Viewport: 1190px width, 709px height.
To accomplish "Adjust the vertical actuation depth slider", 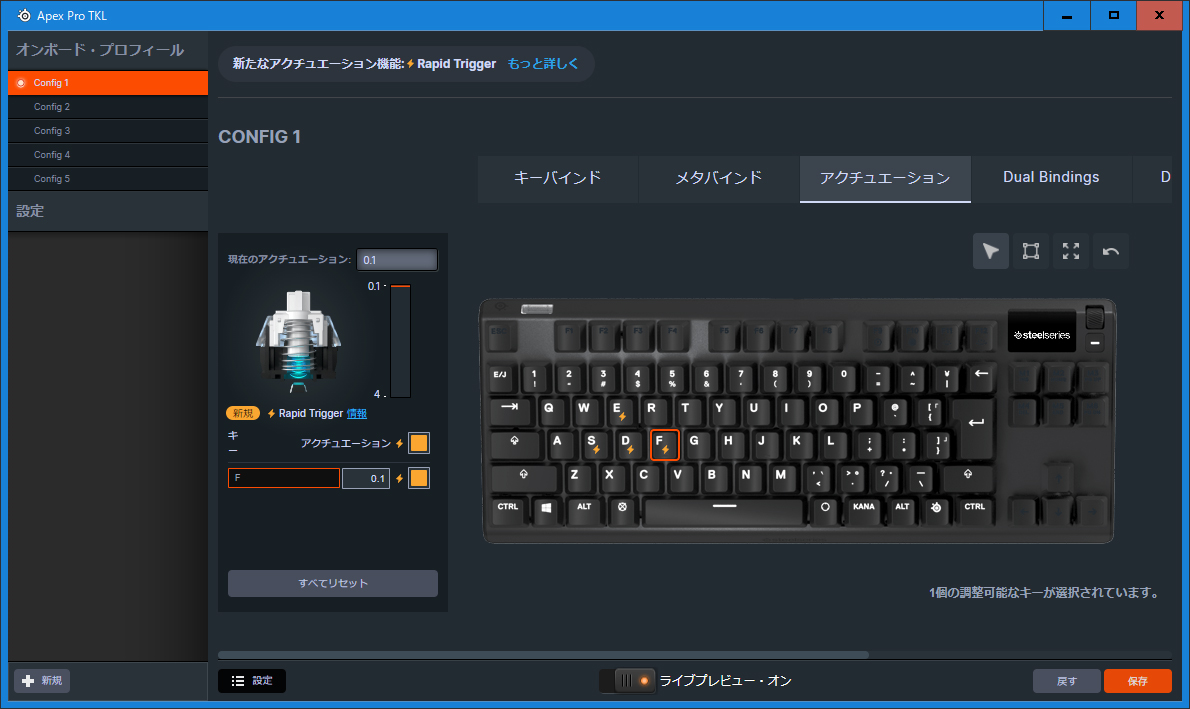I will tap(401, 341).
